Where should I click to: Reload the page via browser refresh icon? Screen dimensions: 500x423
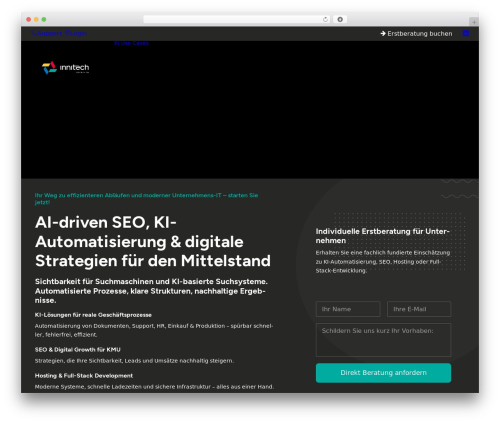[x=325, y=19]
